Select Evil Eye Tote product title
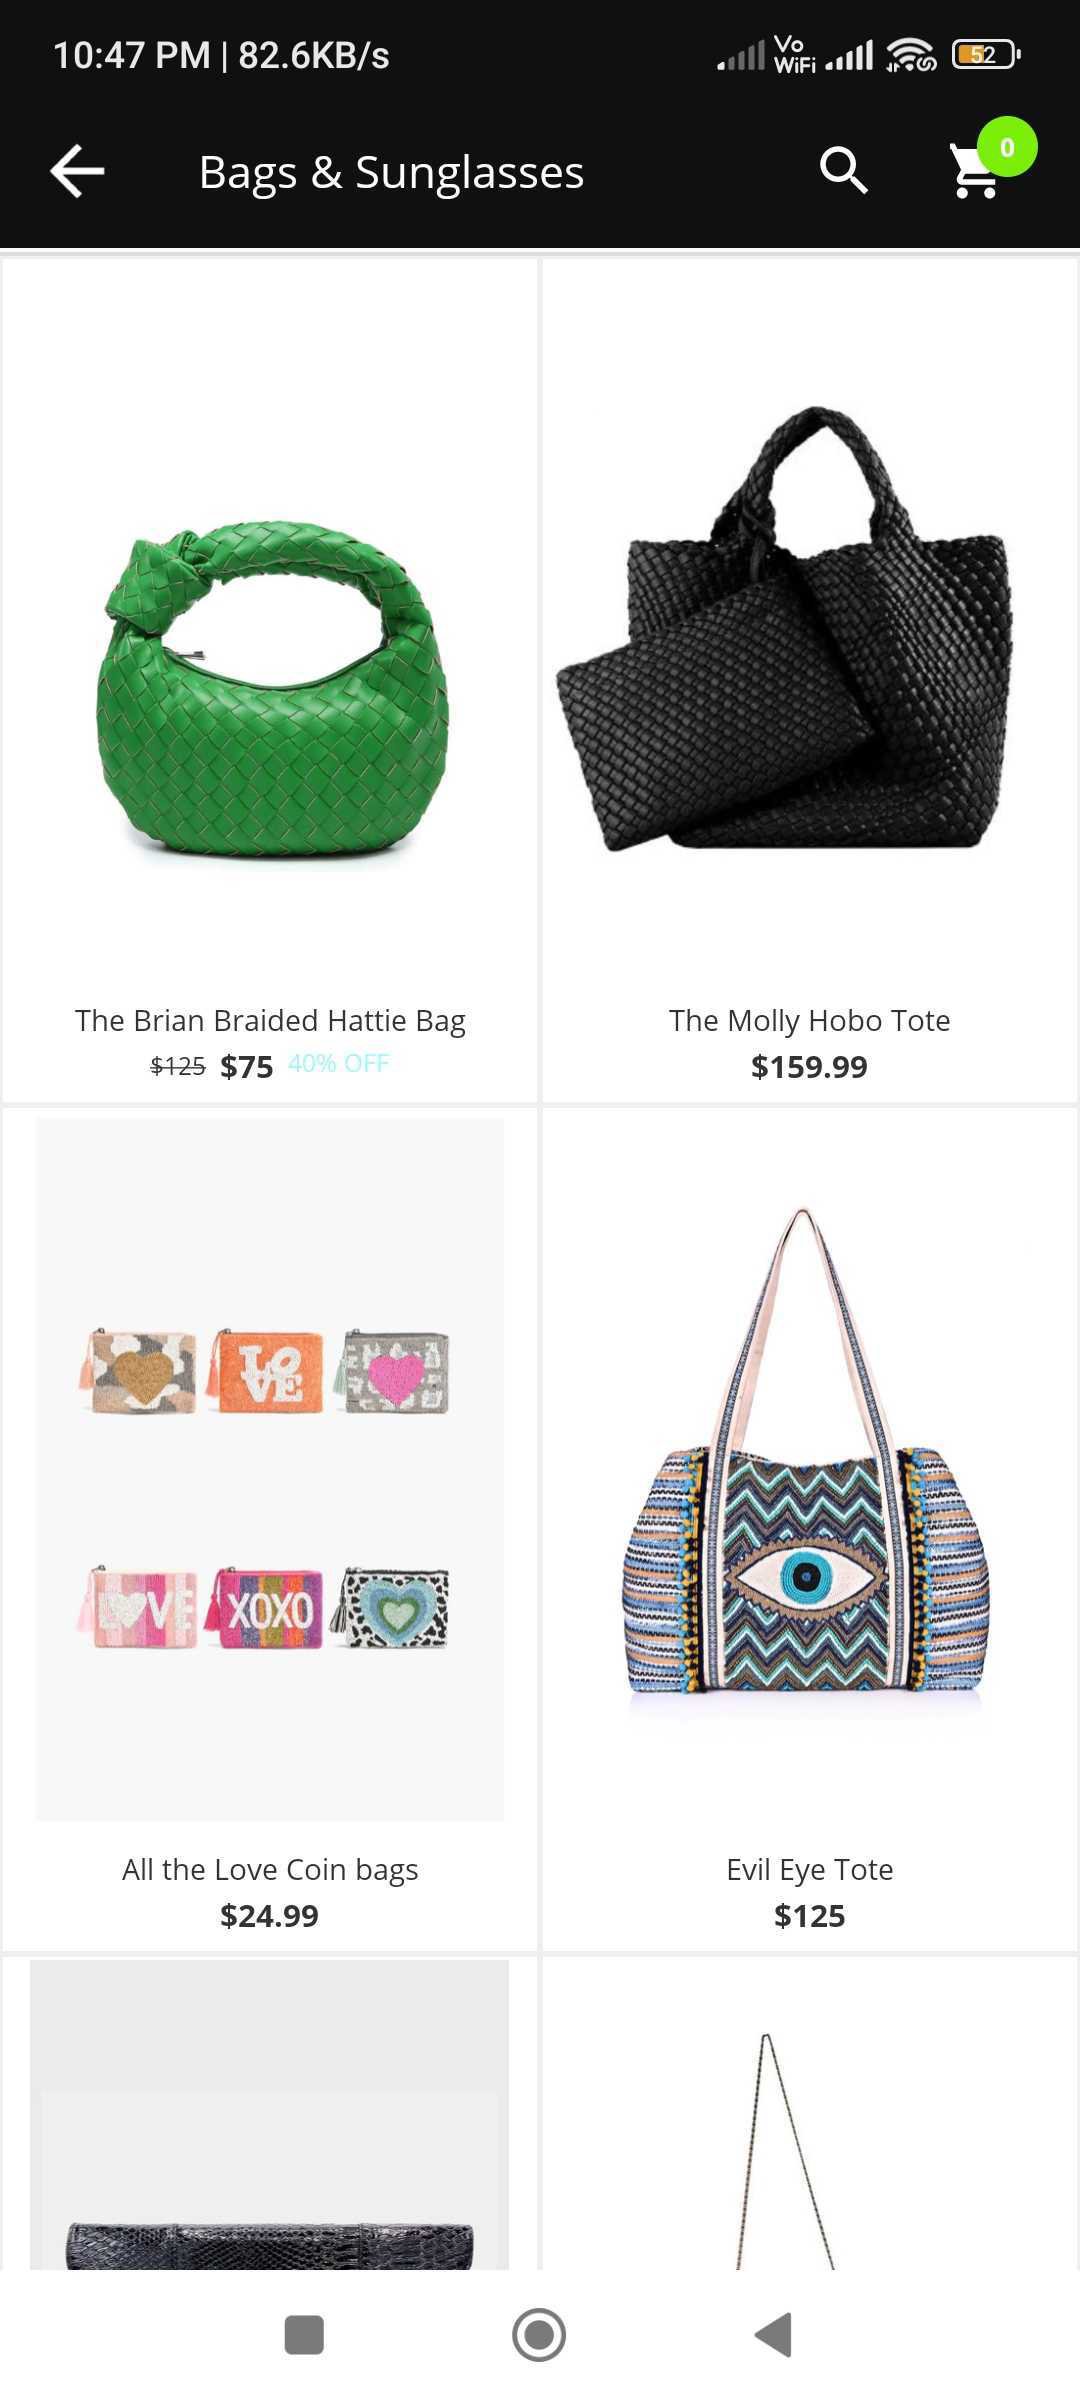The width and height of the screenshot is (1080, 2400). tap(810, 1869)
